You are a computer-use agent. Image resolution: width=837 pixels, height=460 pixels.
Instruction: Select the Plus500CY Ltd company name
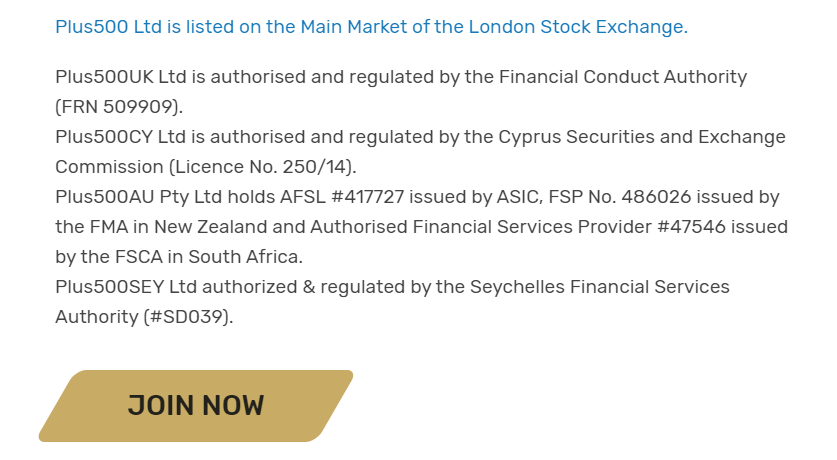[121, 137]
